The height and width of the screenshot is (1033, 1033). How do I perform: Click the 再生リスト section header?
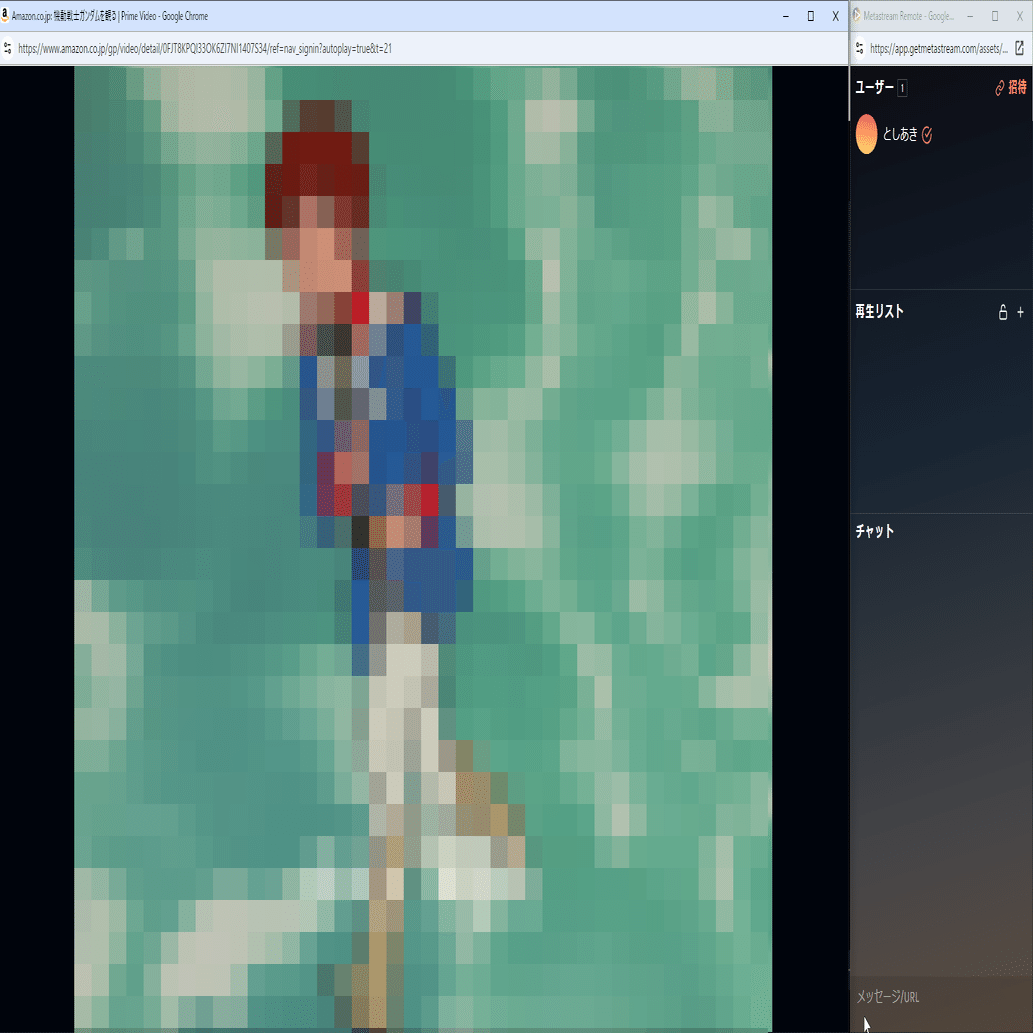tap(879, 312)
